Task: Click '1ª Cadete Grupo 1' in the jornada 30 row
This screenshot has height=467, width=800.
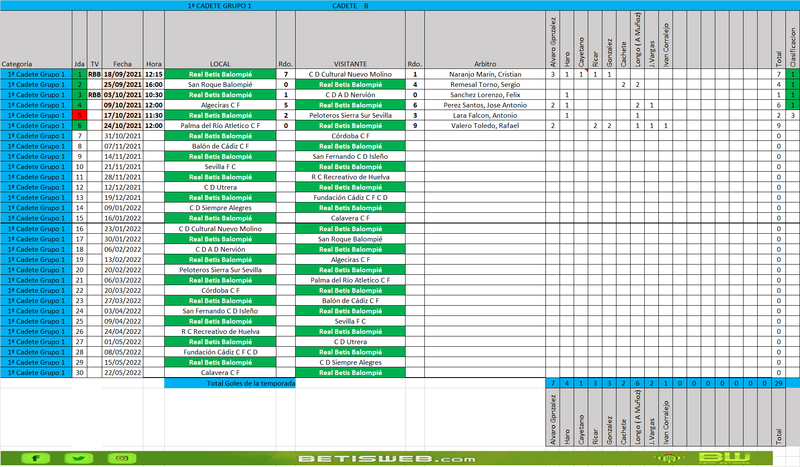Action: (36, 373)
